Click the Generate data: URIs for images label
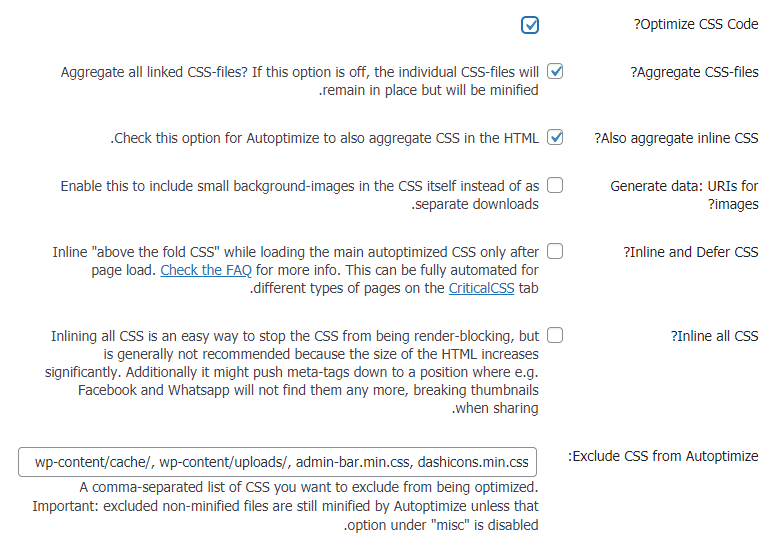Screen dimensions: 771x556 tap(684, 195)
